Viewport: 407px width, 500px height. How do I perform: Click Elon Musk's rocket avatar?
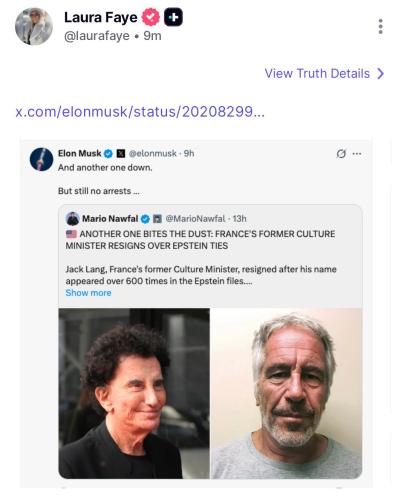click(41, 159)
